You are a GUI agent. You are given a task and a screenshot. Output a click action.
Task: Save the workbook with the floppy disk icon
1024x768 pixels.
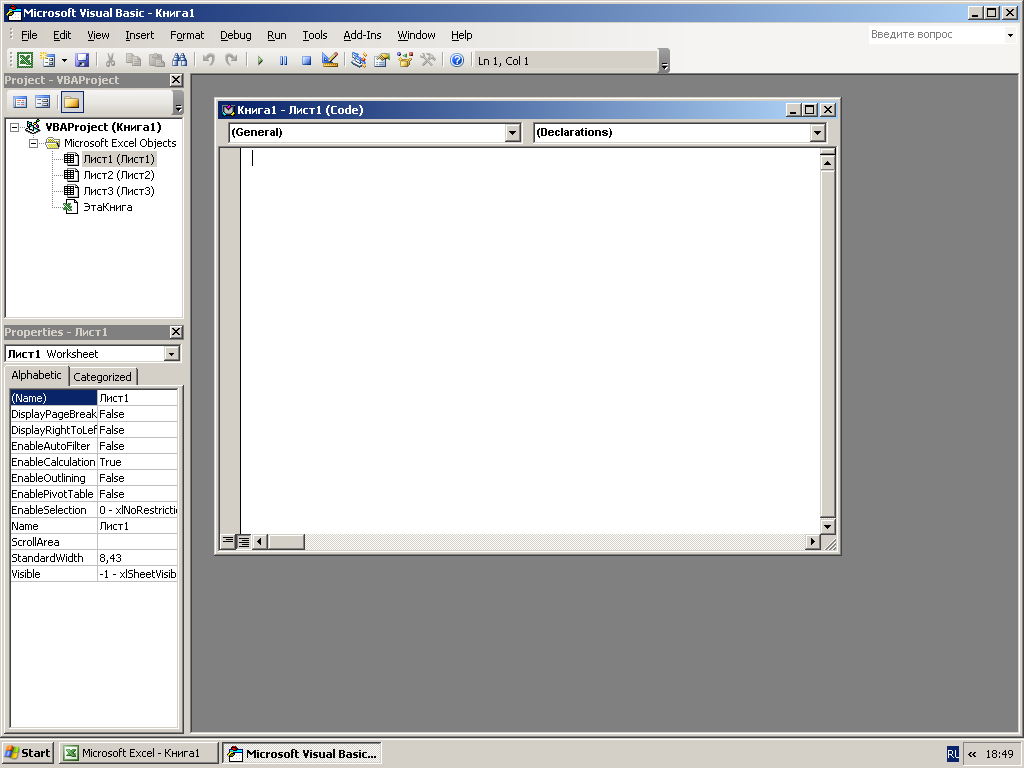(82, 60)
